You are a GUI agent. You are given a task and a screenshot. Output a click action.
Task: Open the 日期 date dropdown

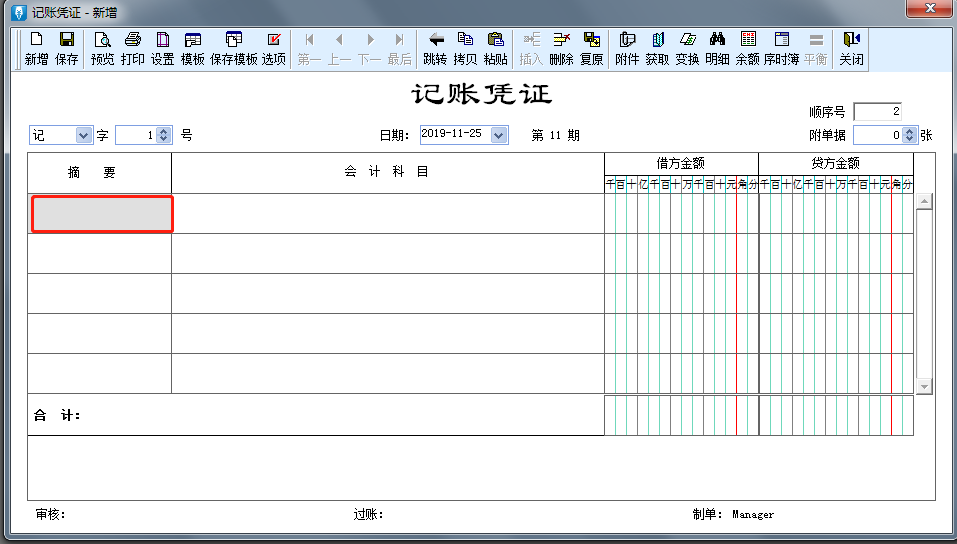click(x=499, y=135)
